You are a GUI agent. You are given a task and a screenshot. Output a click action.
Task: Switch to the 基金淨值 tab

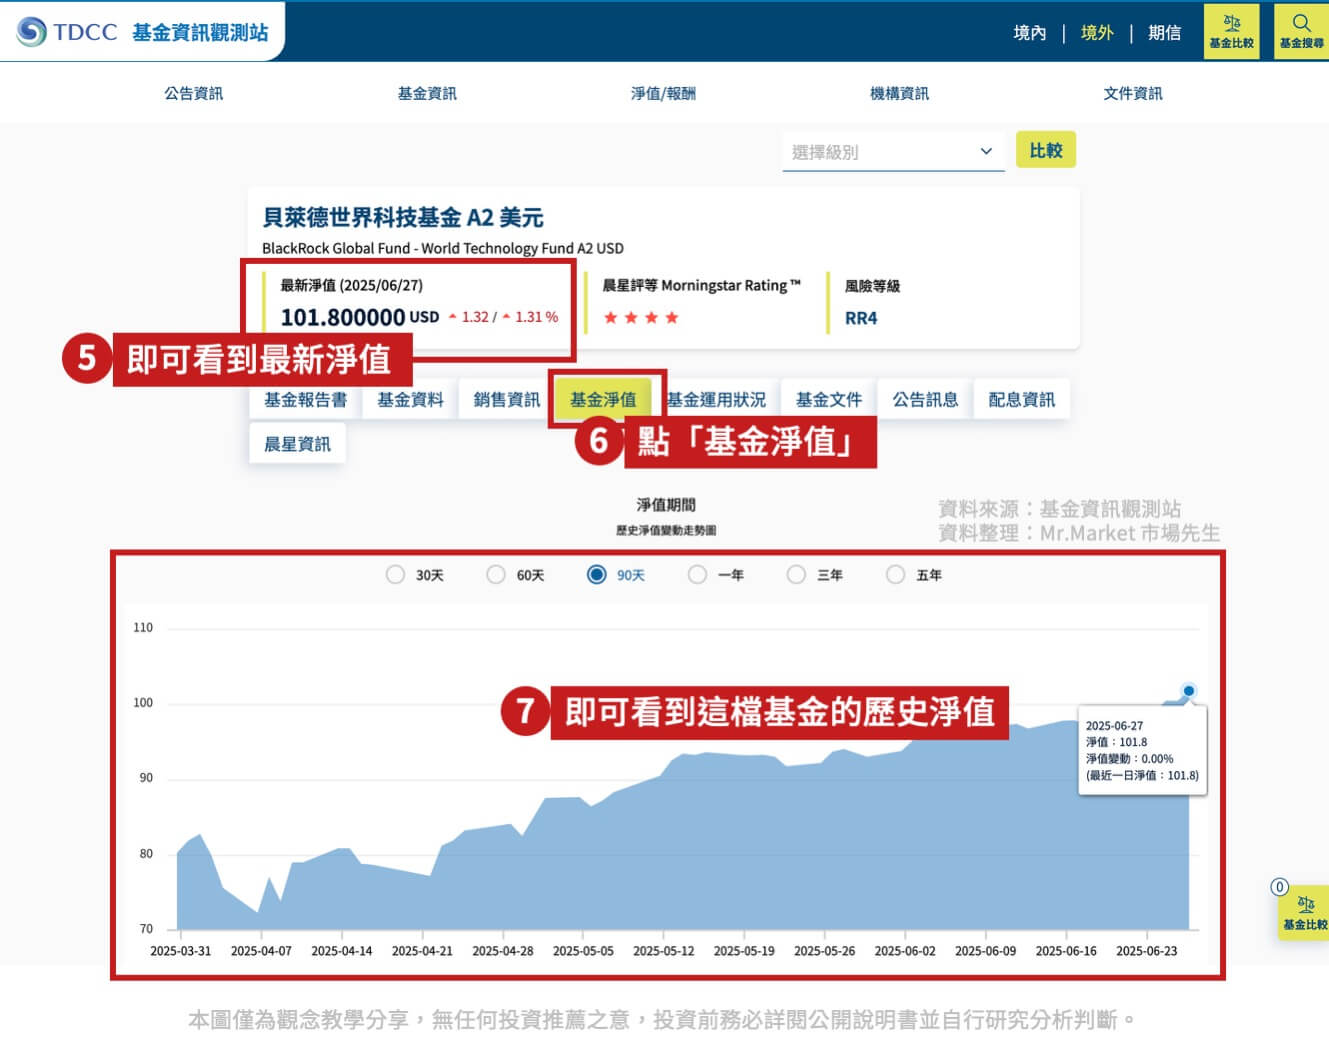click(x=603, y=400)
